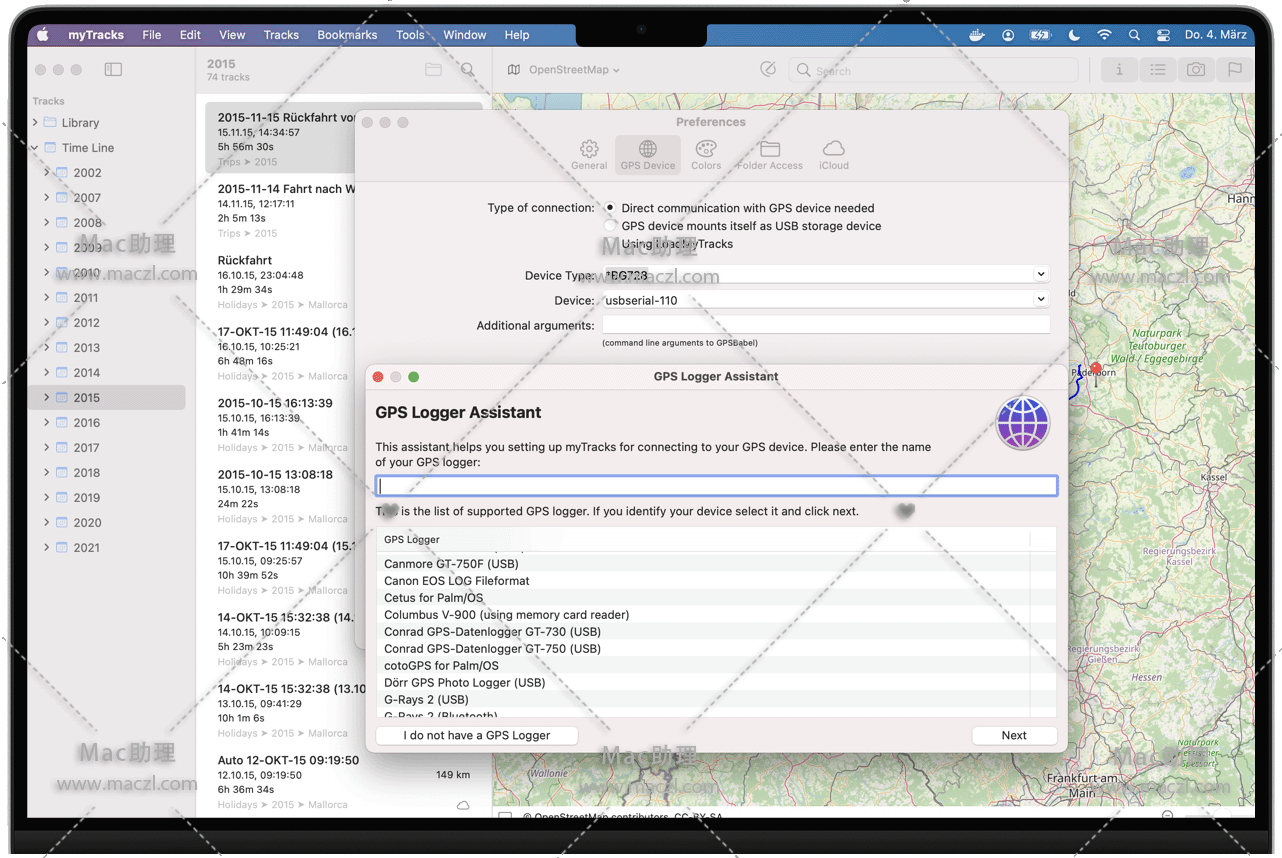Screen dimensions: 1282x858
Task: Click the camera icon in the toolbar
Action: [x=1195, y=70]
